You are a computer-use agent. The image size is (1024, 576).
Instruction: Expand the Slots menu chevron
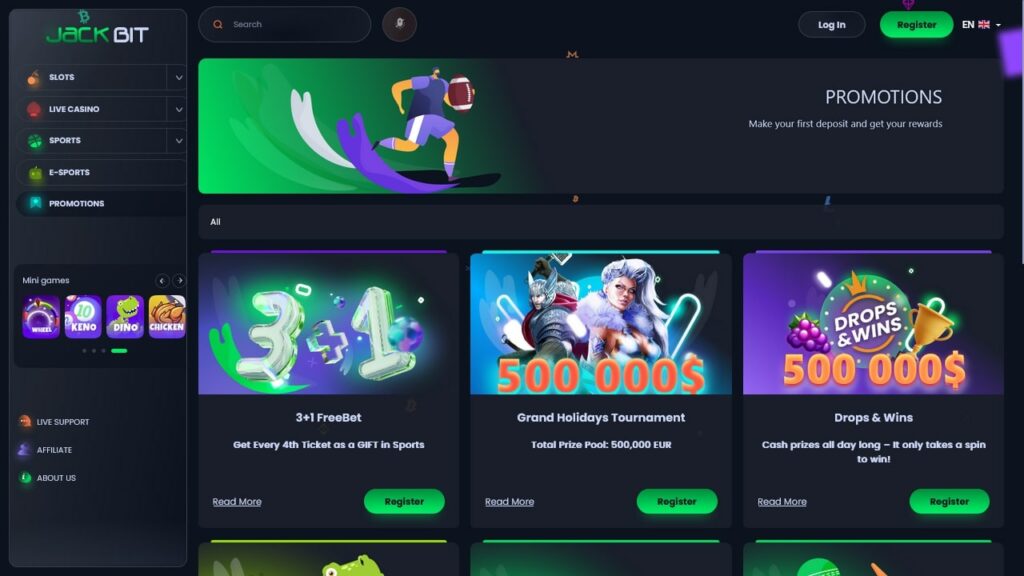(178, 77)
